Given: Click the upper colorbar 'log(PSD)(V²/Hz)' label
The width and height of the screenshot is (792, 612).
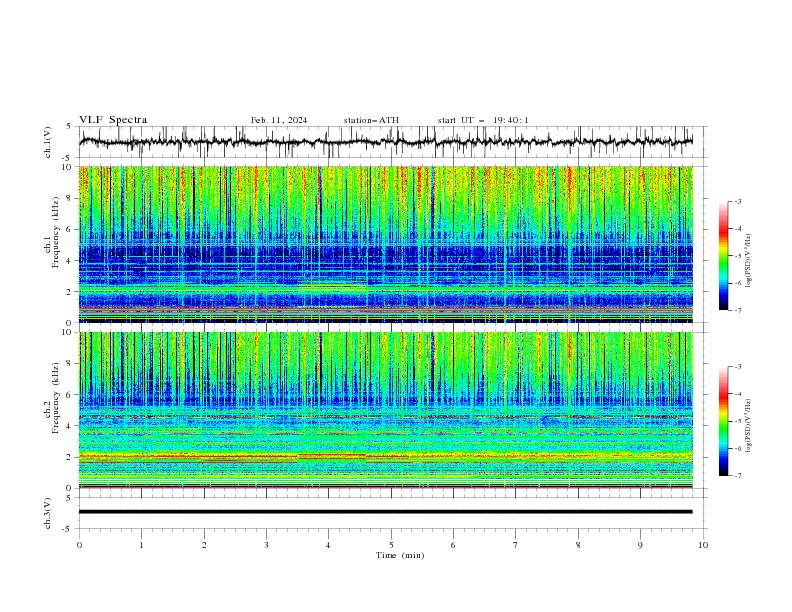Looking at the screenshot, I should (x=749, y=261).
